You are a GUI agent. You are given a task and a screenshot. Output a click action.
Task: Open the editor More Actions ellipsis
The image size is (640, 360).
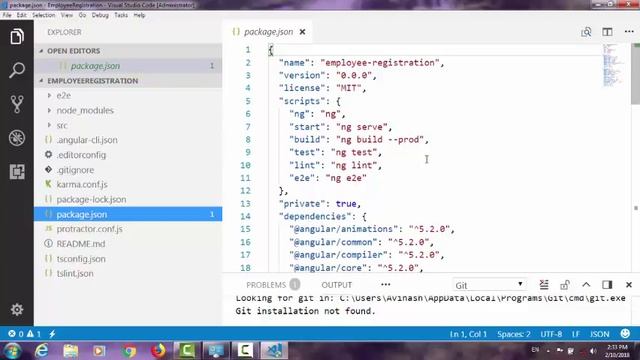point(629,31)
